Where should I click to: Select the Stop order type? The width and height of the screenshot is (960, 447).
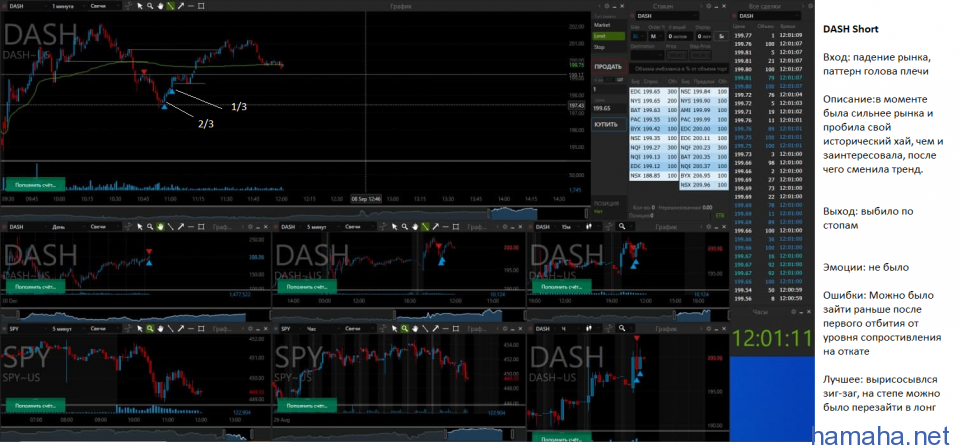(x=609, y=47)
